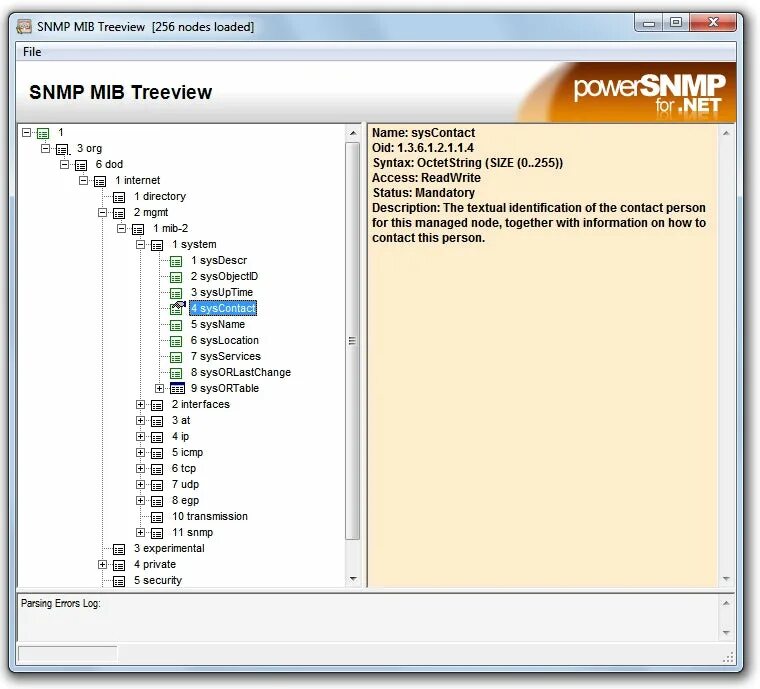
Task: Expand the 2 interfaces node
Action: pos(141,404)
